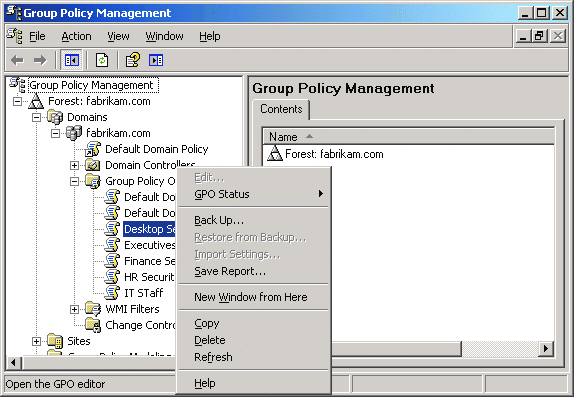
Task: Collapse the Domains tree node
Action: 36,117
